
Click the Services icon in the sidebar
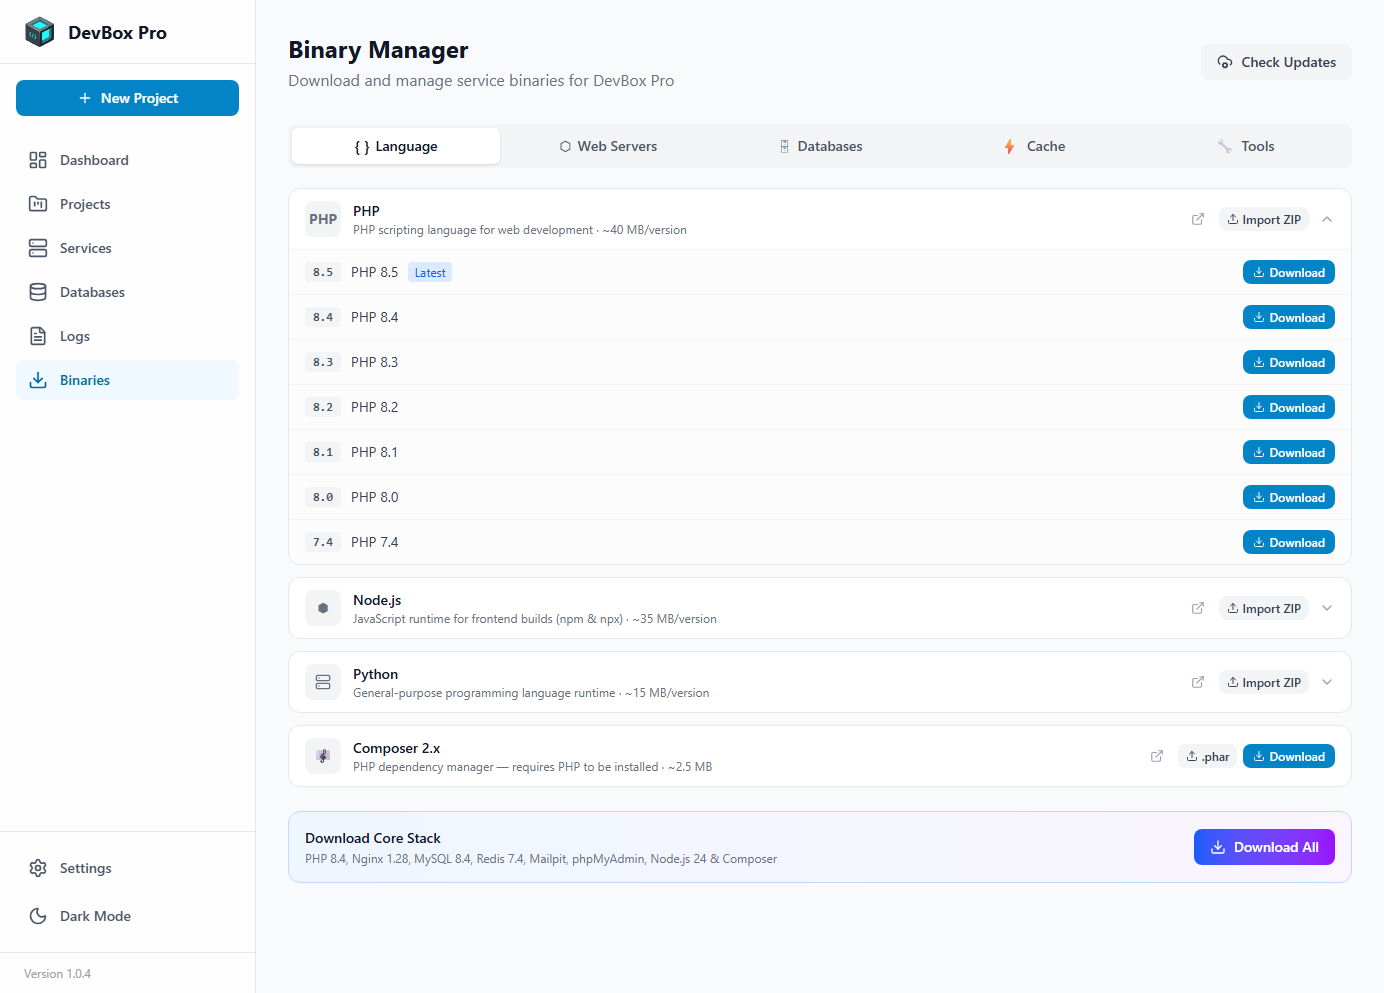[38, 248]
